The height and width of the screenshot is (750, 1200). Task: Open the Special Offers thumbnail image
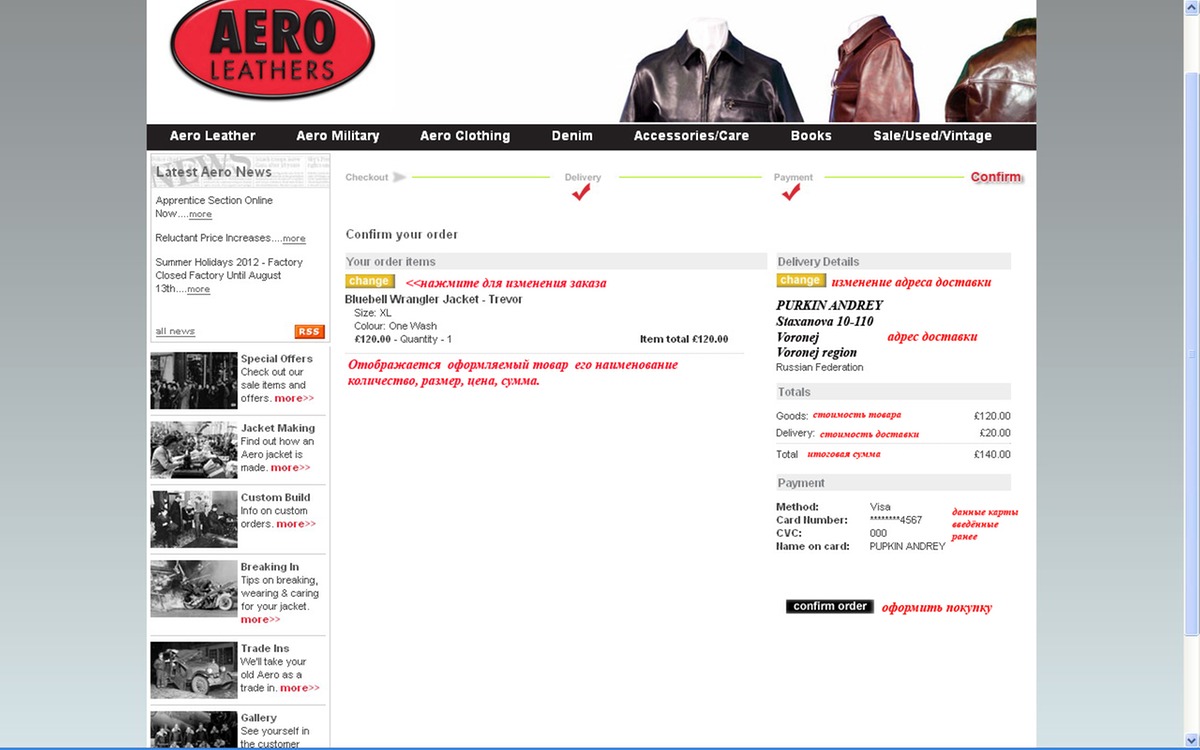[x=194, y=380]
